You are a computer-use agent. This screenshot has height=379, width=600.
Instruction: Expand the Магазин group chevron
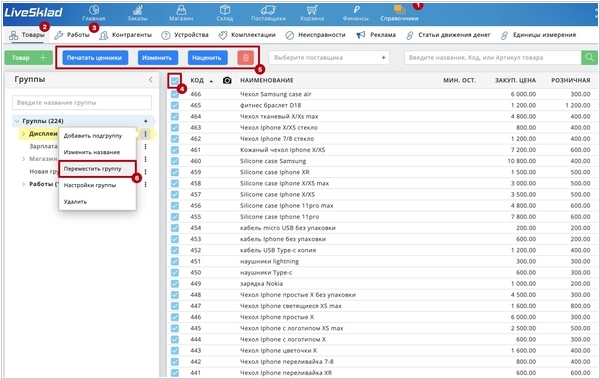coord(23,159)
